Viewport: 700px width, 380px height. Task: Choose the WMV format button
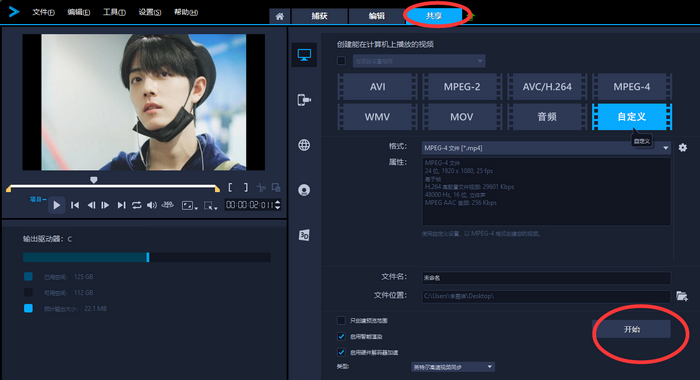point(377,117)
